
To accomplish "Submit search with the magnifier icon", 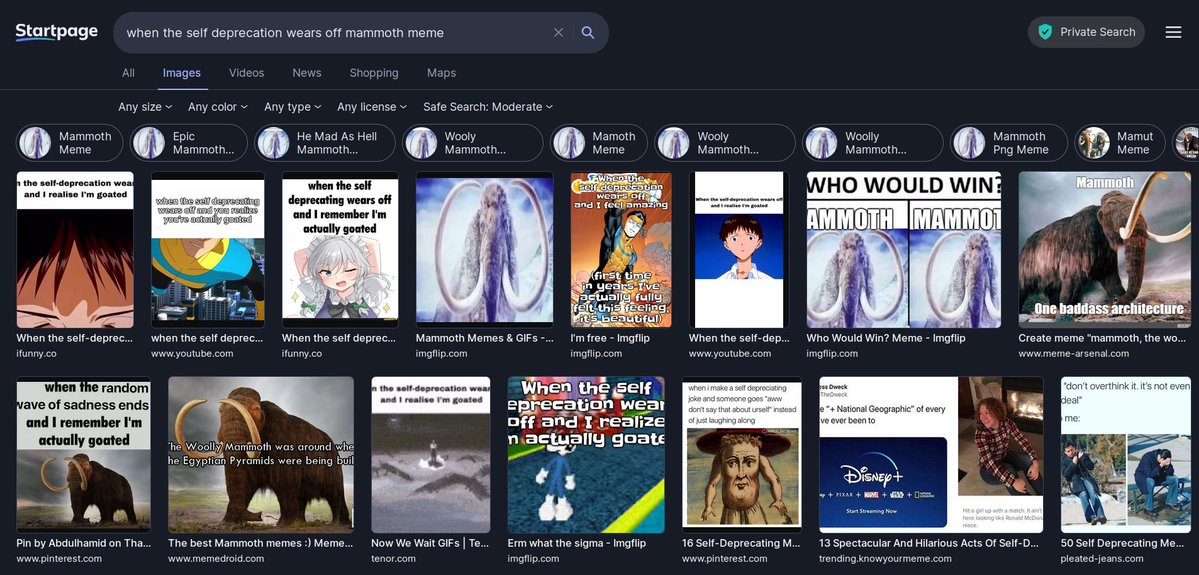I will tap(587, 32).
